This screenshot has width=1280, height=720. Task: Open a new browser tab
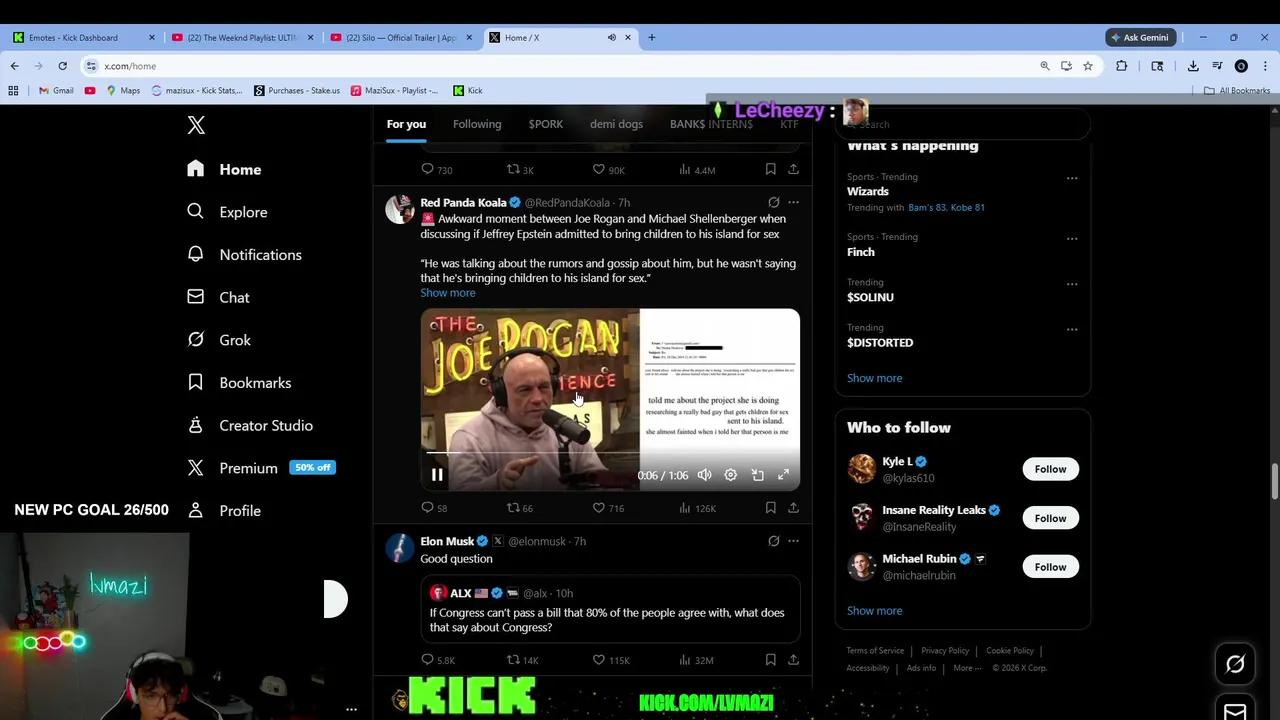click(651, 38)
